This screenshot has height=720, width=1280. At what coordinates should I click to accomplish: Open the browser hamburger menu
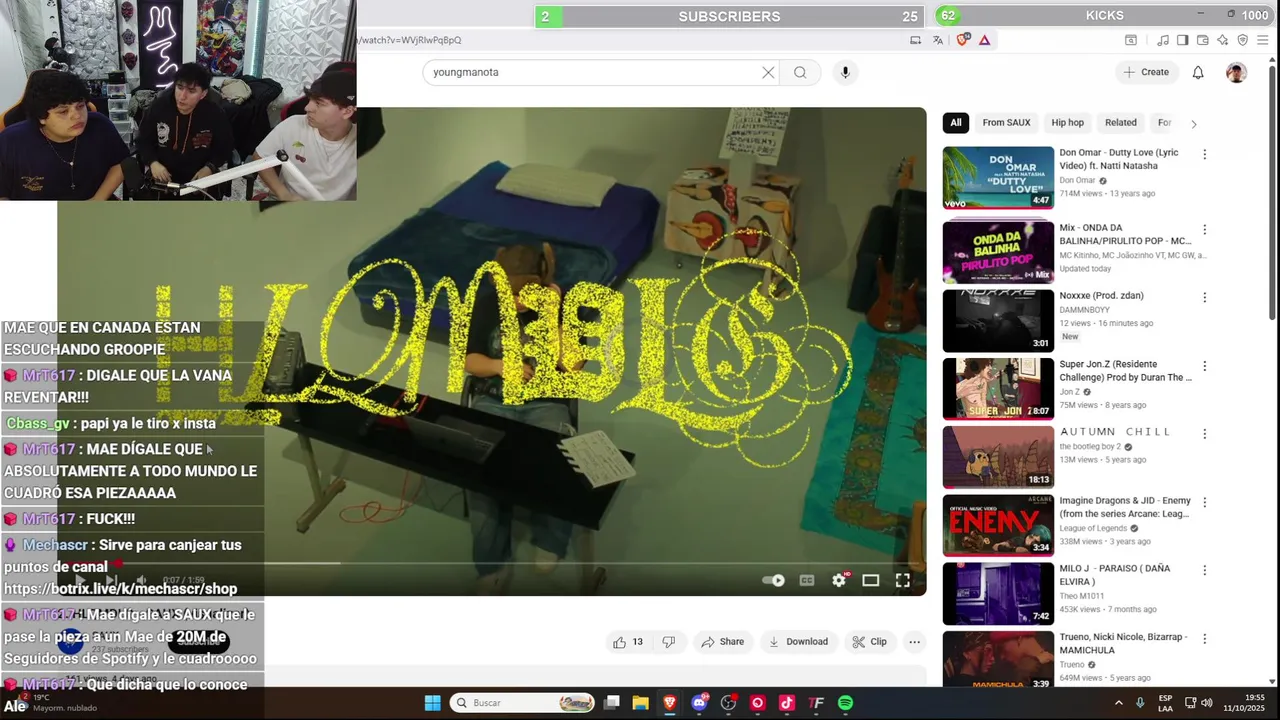1264,40
